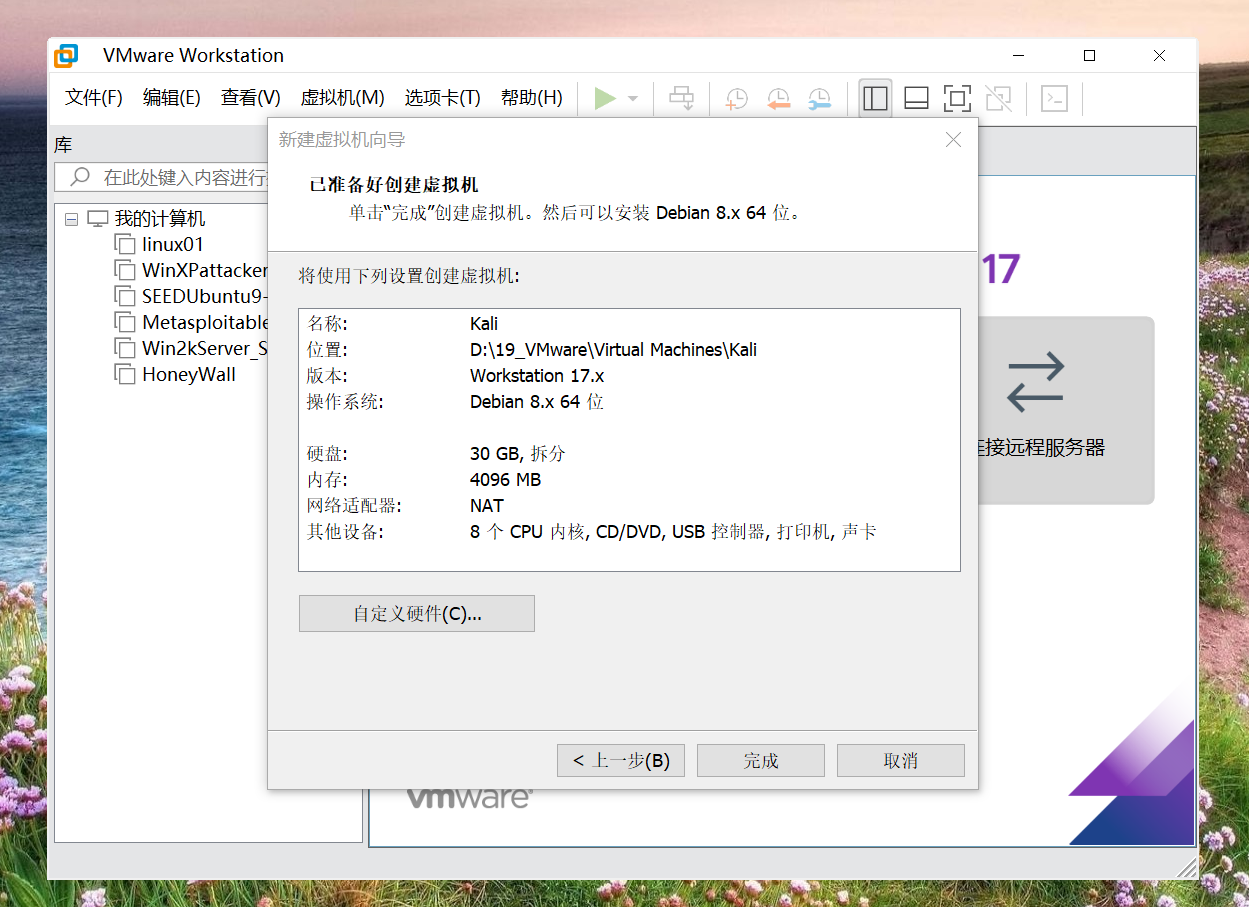Take a snapshot using the clock-plus icon
The height and width of the screenshot is (907, 1249).
pos(736,97)
